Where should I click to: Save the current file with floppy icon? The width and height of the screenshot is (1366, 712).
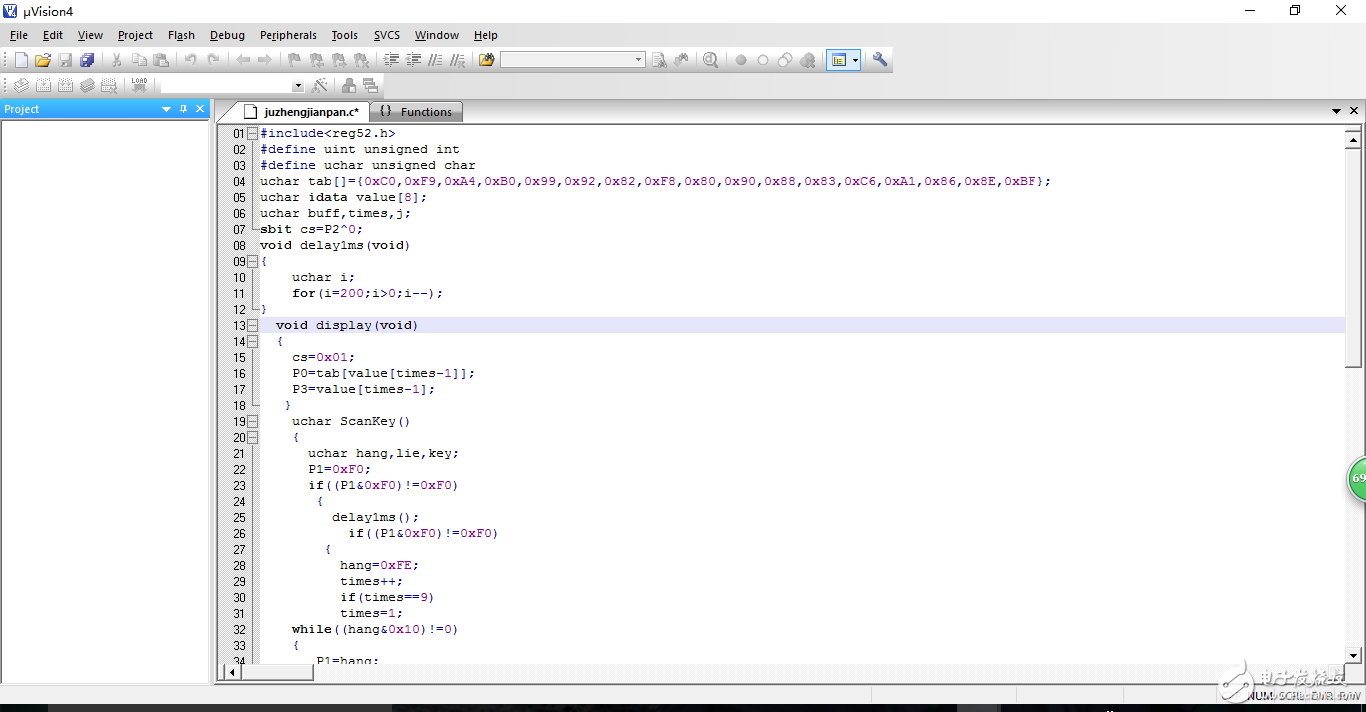pyautogui.click(x=65, y=60)
